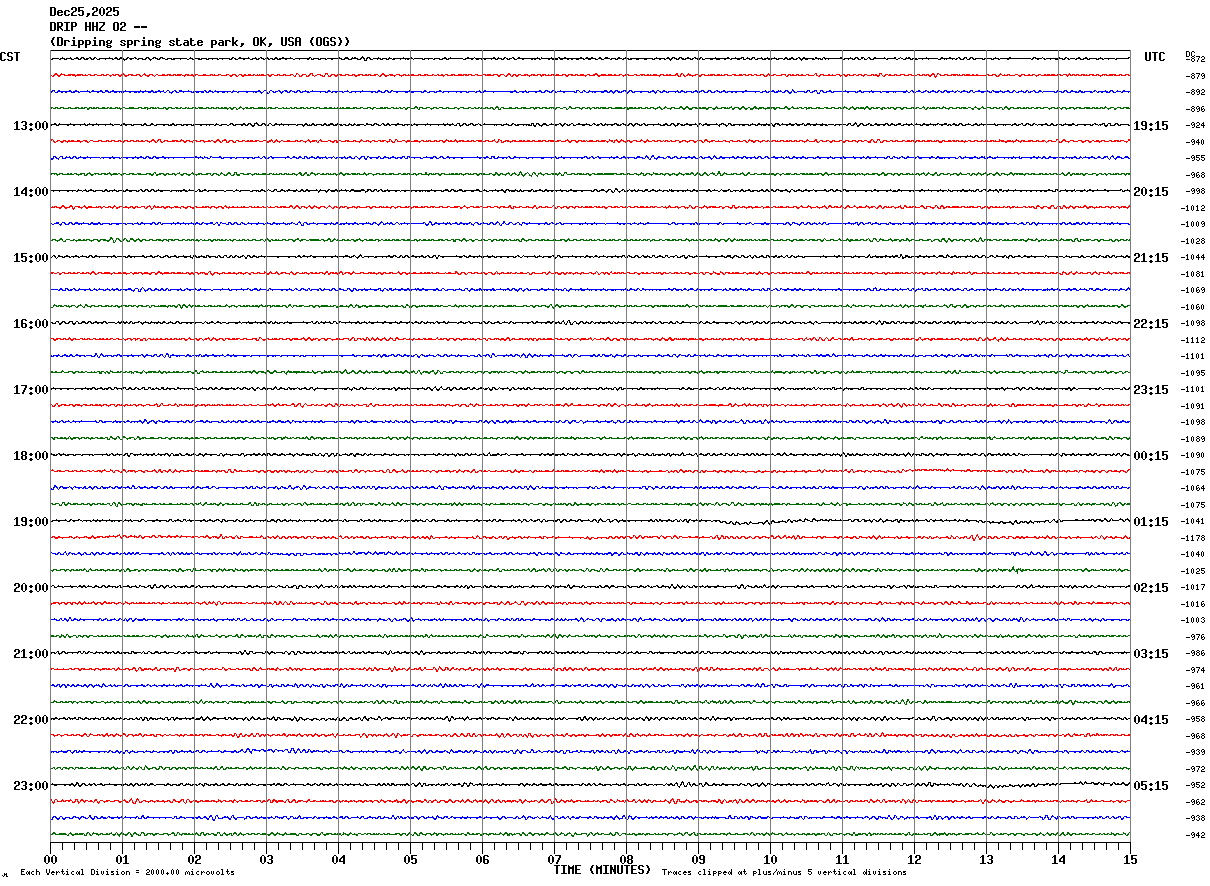Click the DC offset value -1064
Image resolution: width=1210 pixels, height=886 pixels.
pyautogui.click(x=1193, y=488)
